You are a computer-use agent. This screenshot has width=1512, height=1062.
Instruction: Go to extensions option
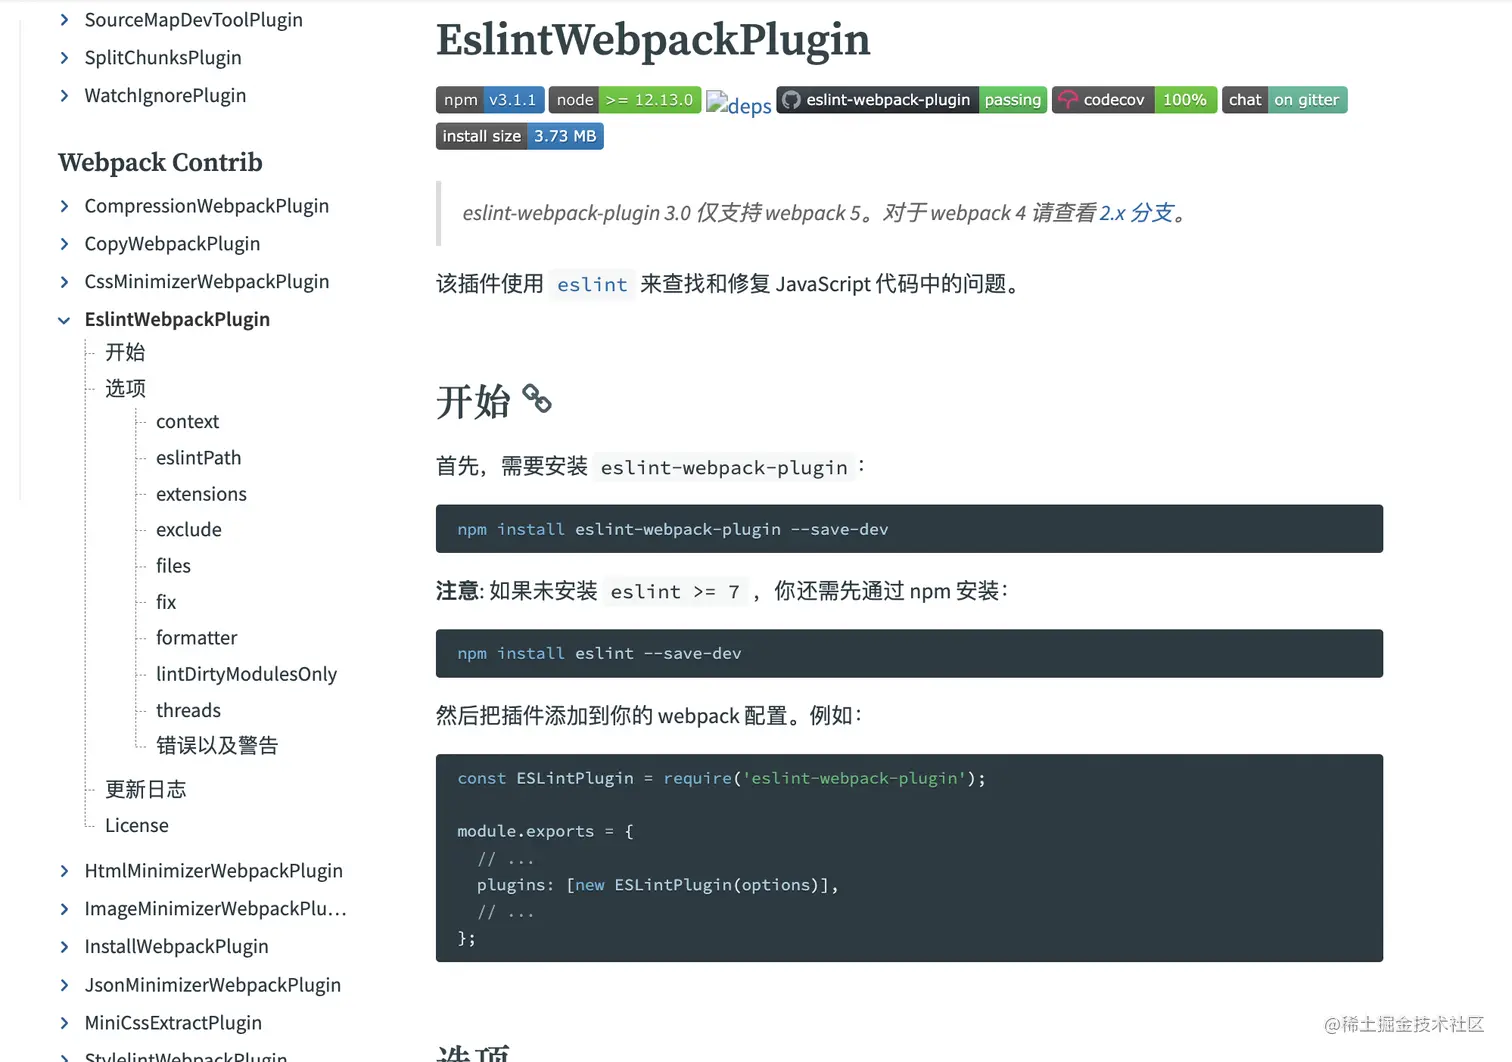tap(201, 494)
